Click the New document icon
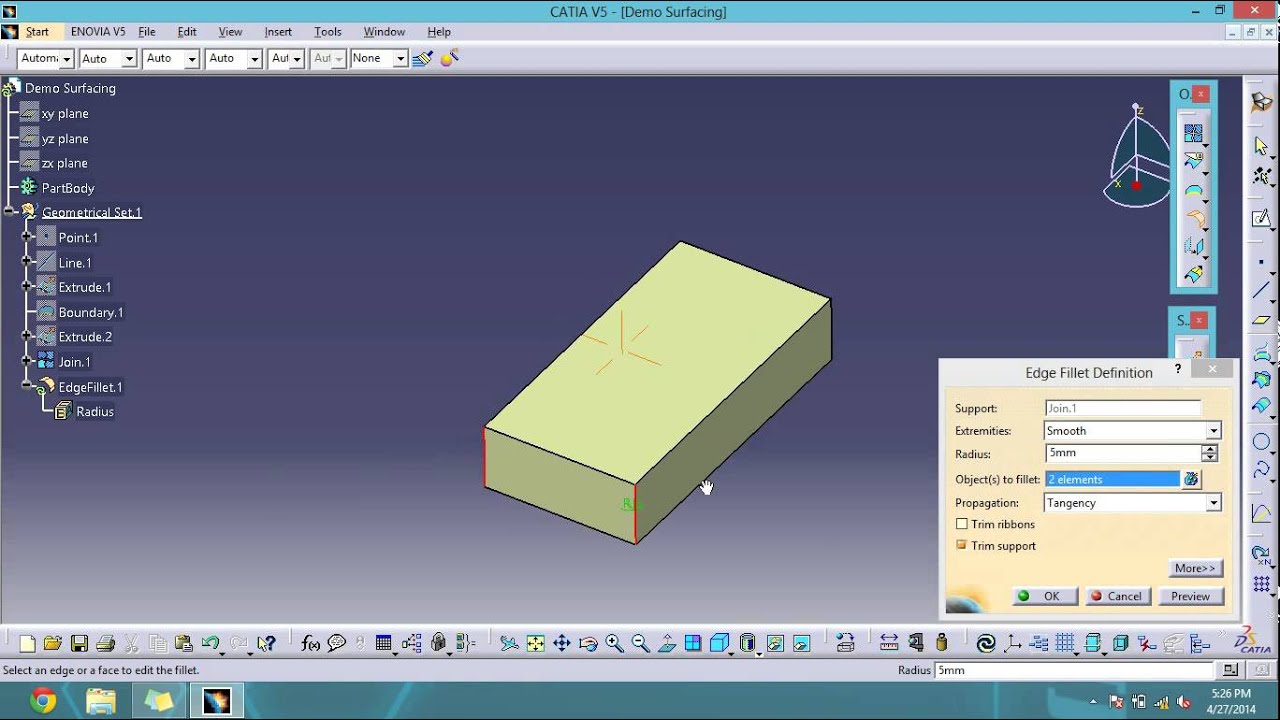The width and height of the screenshot is (1280, 720). (x=27, y=643)
